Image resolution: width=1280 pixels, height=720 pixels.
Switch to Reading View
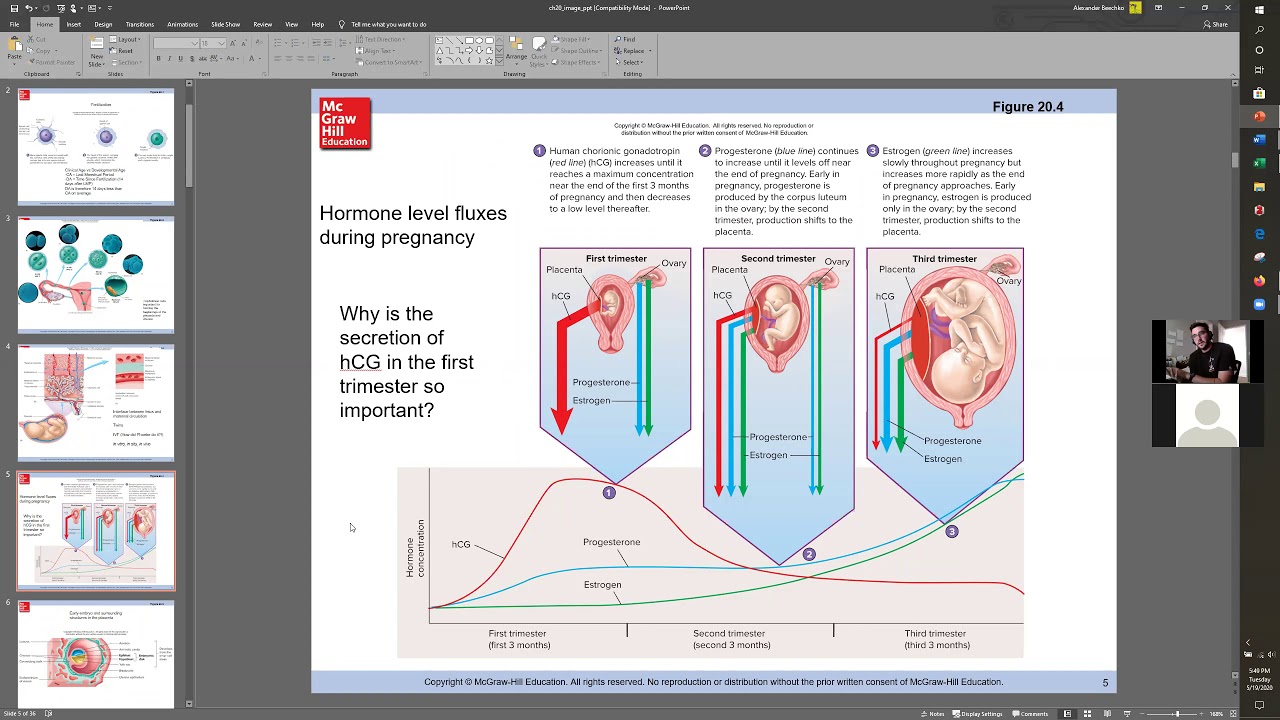point(1107,714)
